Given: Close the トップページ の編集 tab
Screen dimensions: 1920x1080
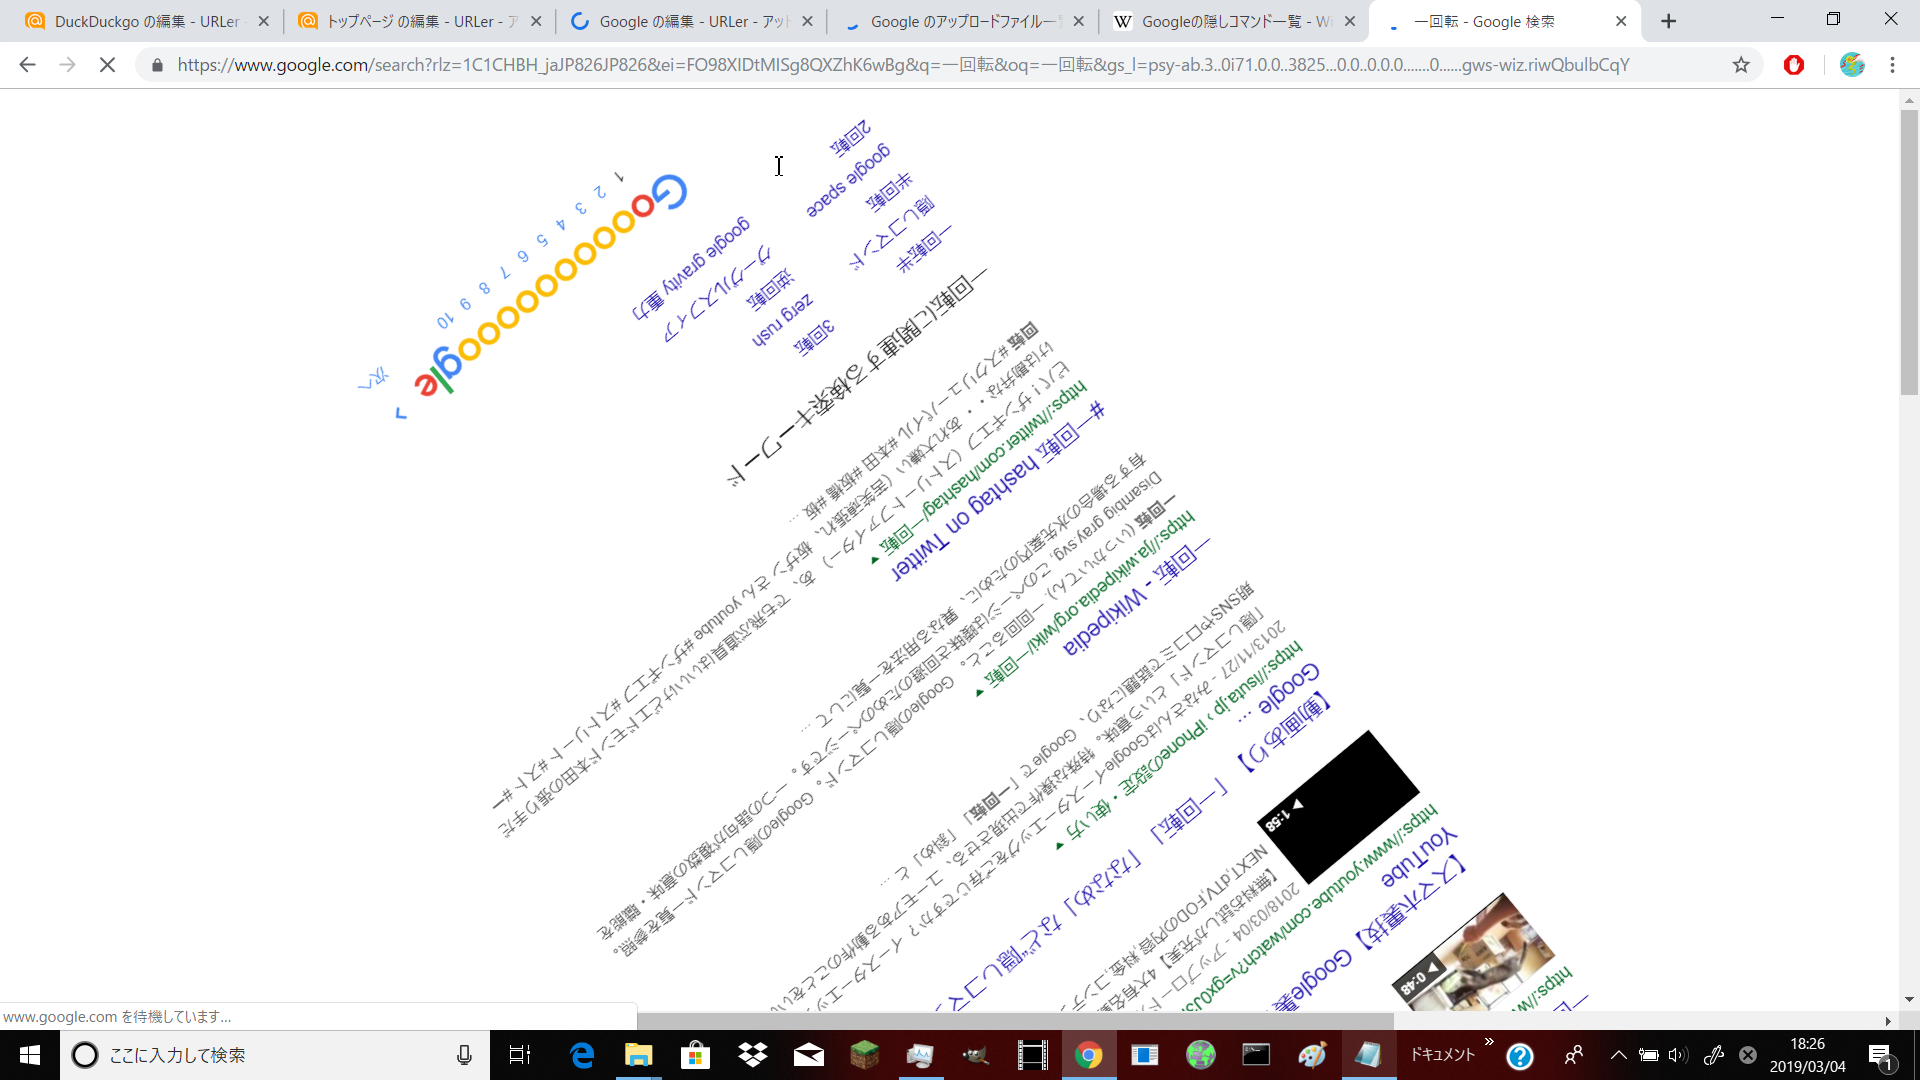Looking at the screenshot, I should (535, 21).
